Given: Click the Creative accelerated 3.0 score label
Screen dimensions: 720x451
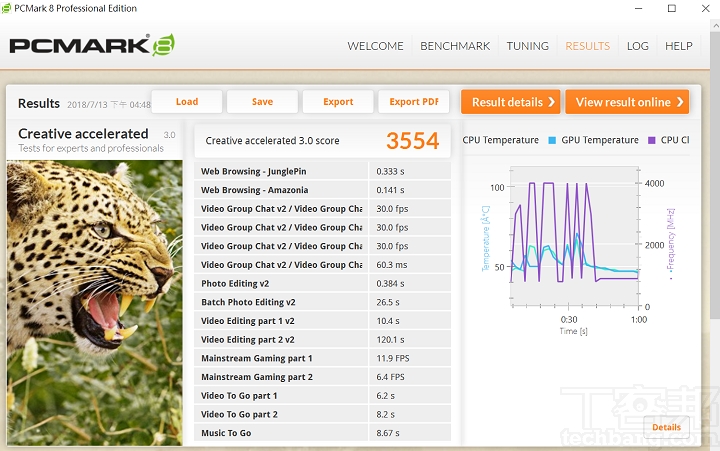Looking at the screenshot, I should coord(272,141).
